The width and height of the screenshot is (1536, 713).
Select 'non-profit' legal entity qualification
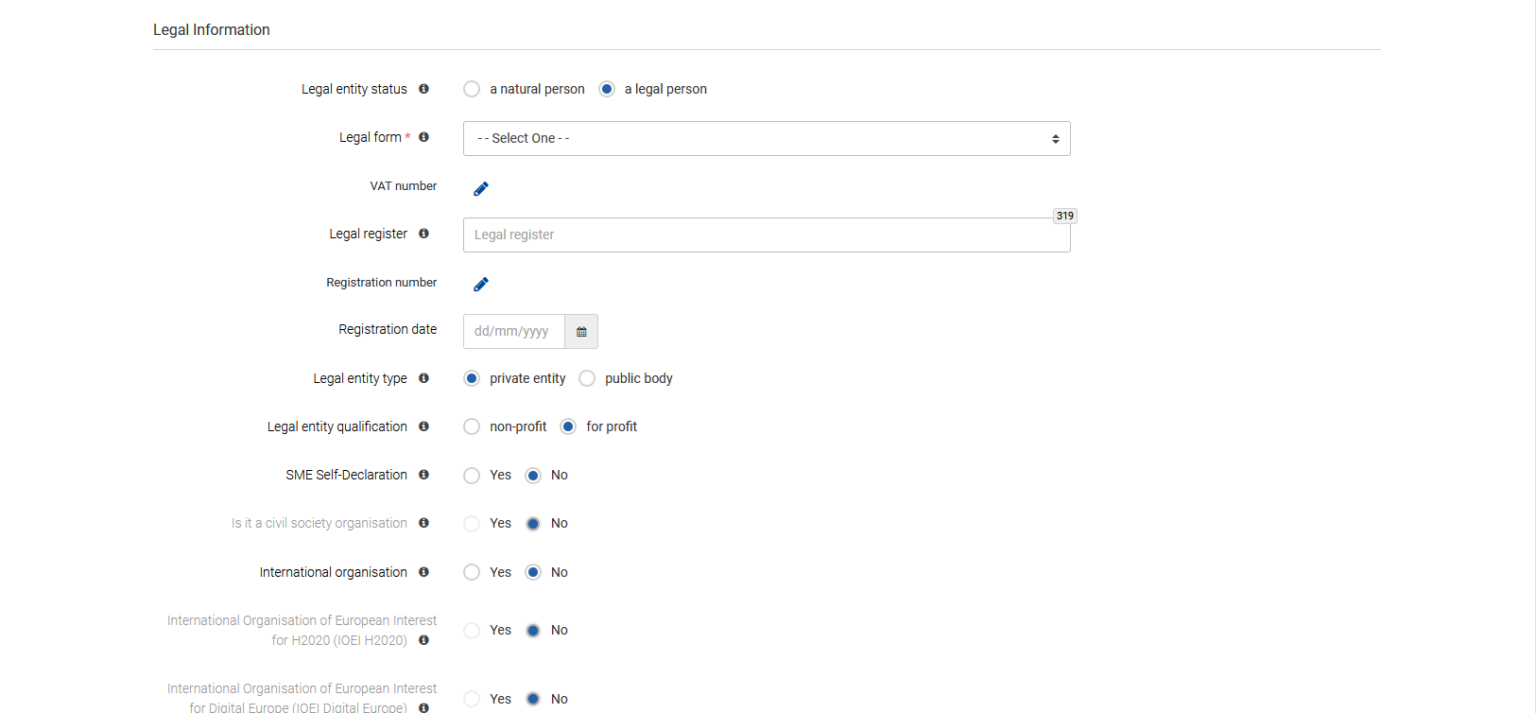(x=472, y=427)
